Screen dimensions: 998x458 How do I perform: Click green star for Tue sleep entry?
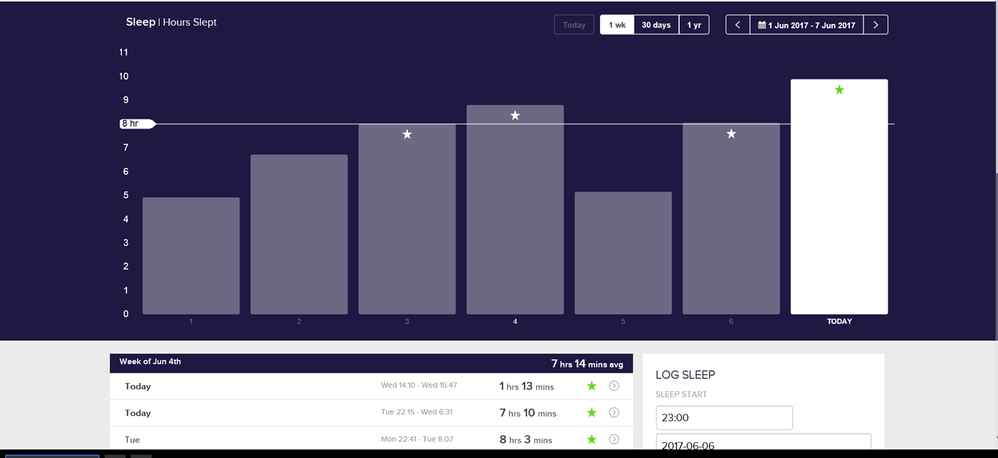[591, 439]
